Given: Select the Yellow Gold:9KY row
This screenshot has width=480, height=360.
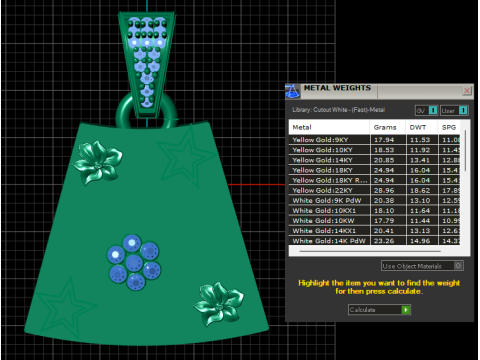Looking at the screenshot, I should [x=374, y=140].
